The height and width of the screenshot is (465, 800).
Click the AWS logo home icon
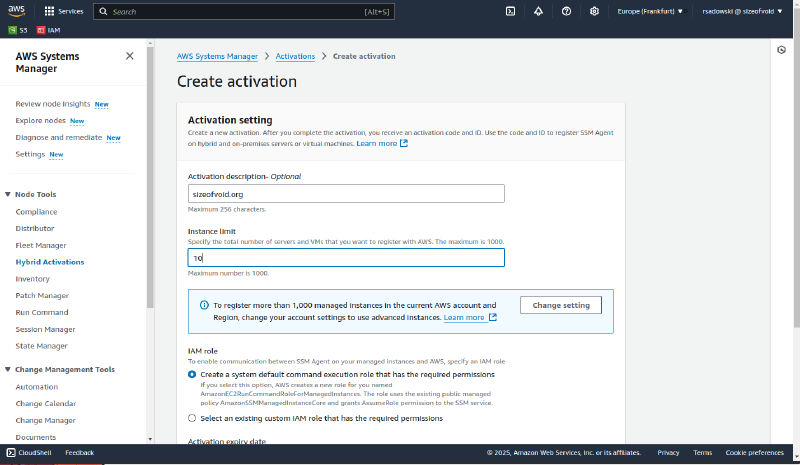point(19,11)
